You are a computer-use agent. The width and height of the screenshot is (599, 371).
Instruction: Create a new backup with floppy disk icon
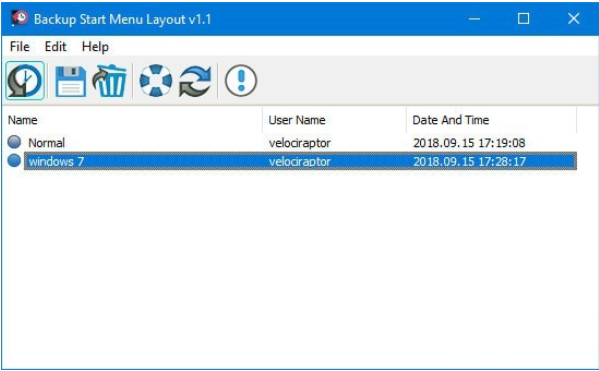pos(71,81)
